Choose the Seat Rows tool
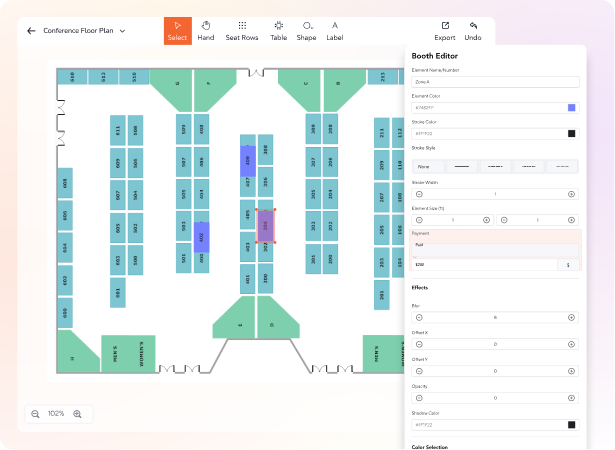The height and width of the screenshot is (450, 615). coord(242,31)
